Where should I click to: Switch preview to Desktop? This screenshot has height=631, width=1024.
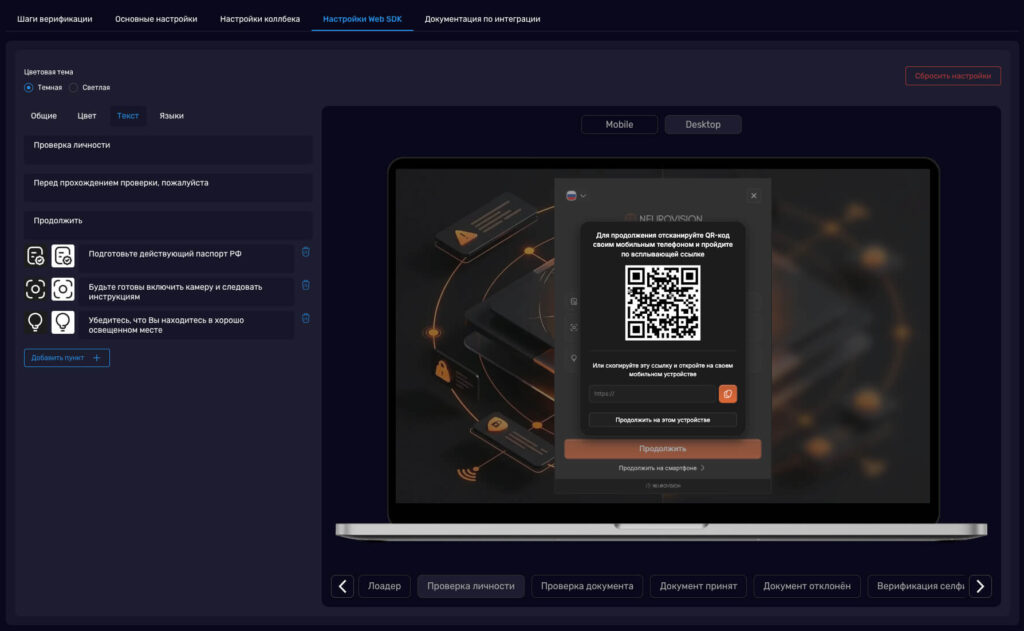click(703, 125)
